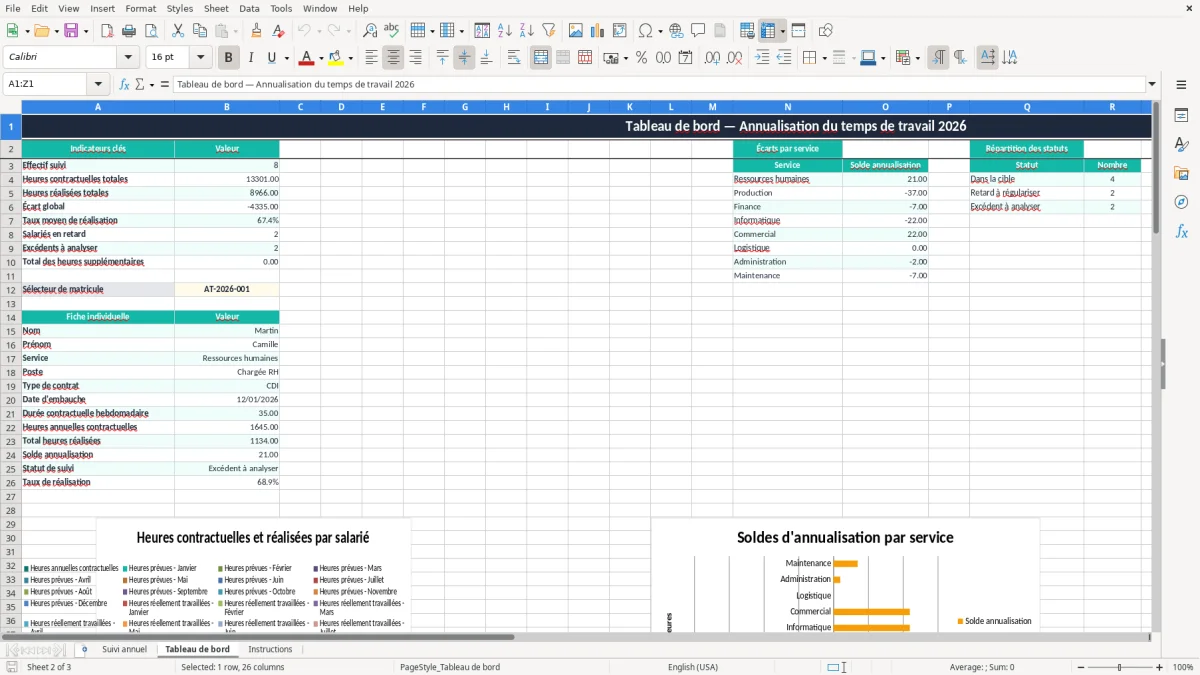The height and width of the screenshot is (675, 1200).
Task: Open Font Color palette dropdown arrow
Action: click(x=321, y=58)
